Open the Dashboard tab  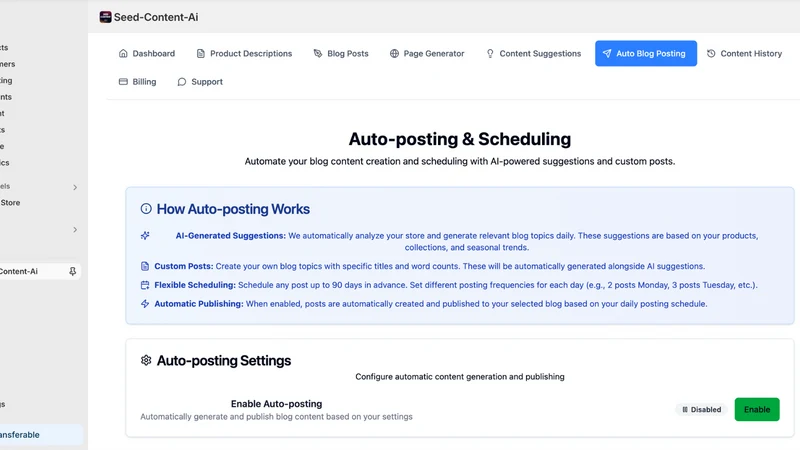point(147,53)
